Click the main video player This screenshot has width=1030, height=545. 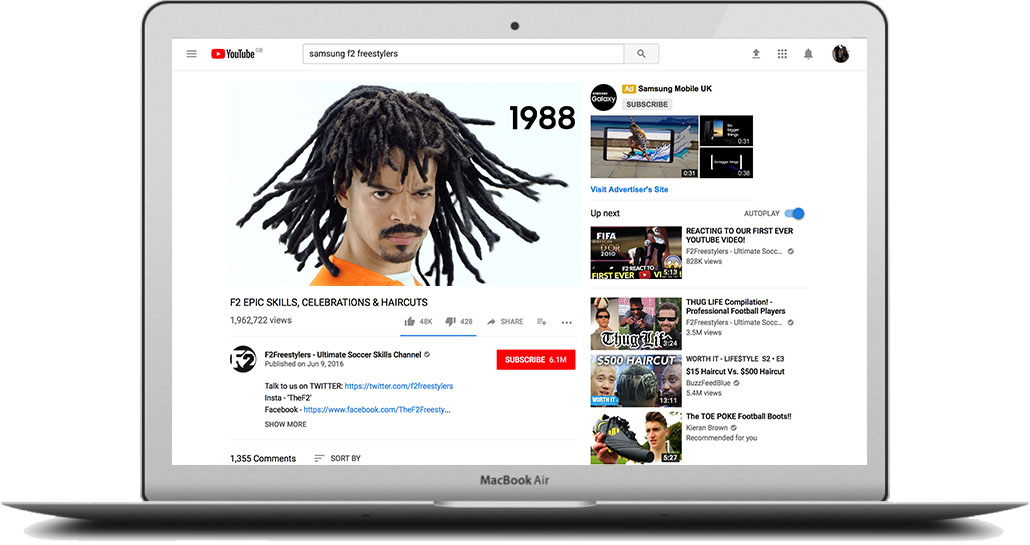pyautogui.click(x=403, y=185)
